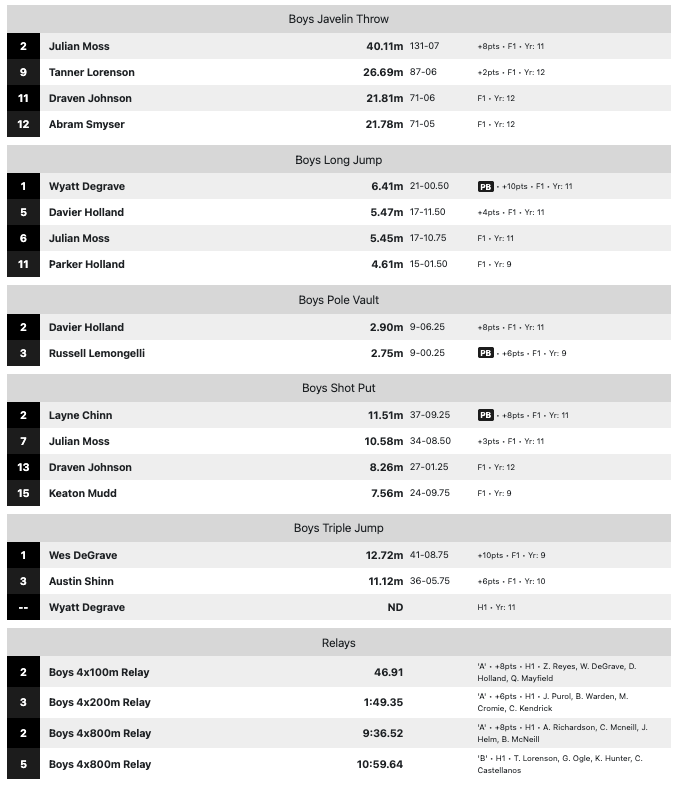Image resolution: width=678 pixels, height=786 pixels.
Task: Click the PB badge in Layne Chinn's row
Action: (x=486, y=415)
